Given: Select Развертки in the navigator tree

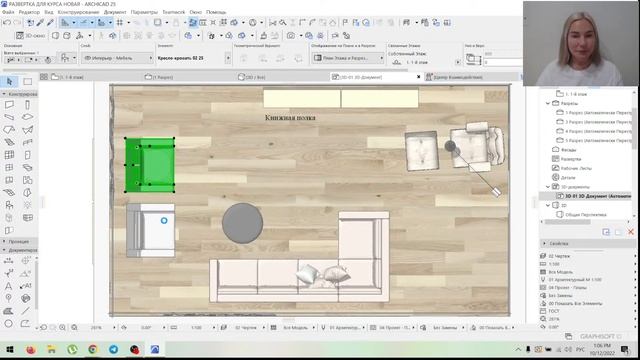Looking at the screenshot, I should pos(571,159).
